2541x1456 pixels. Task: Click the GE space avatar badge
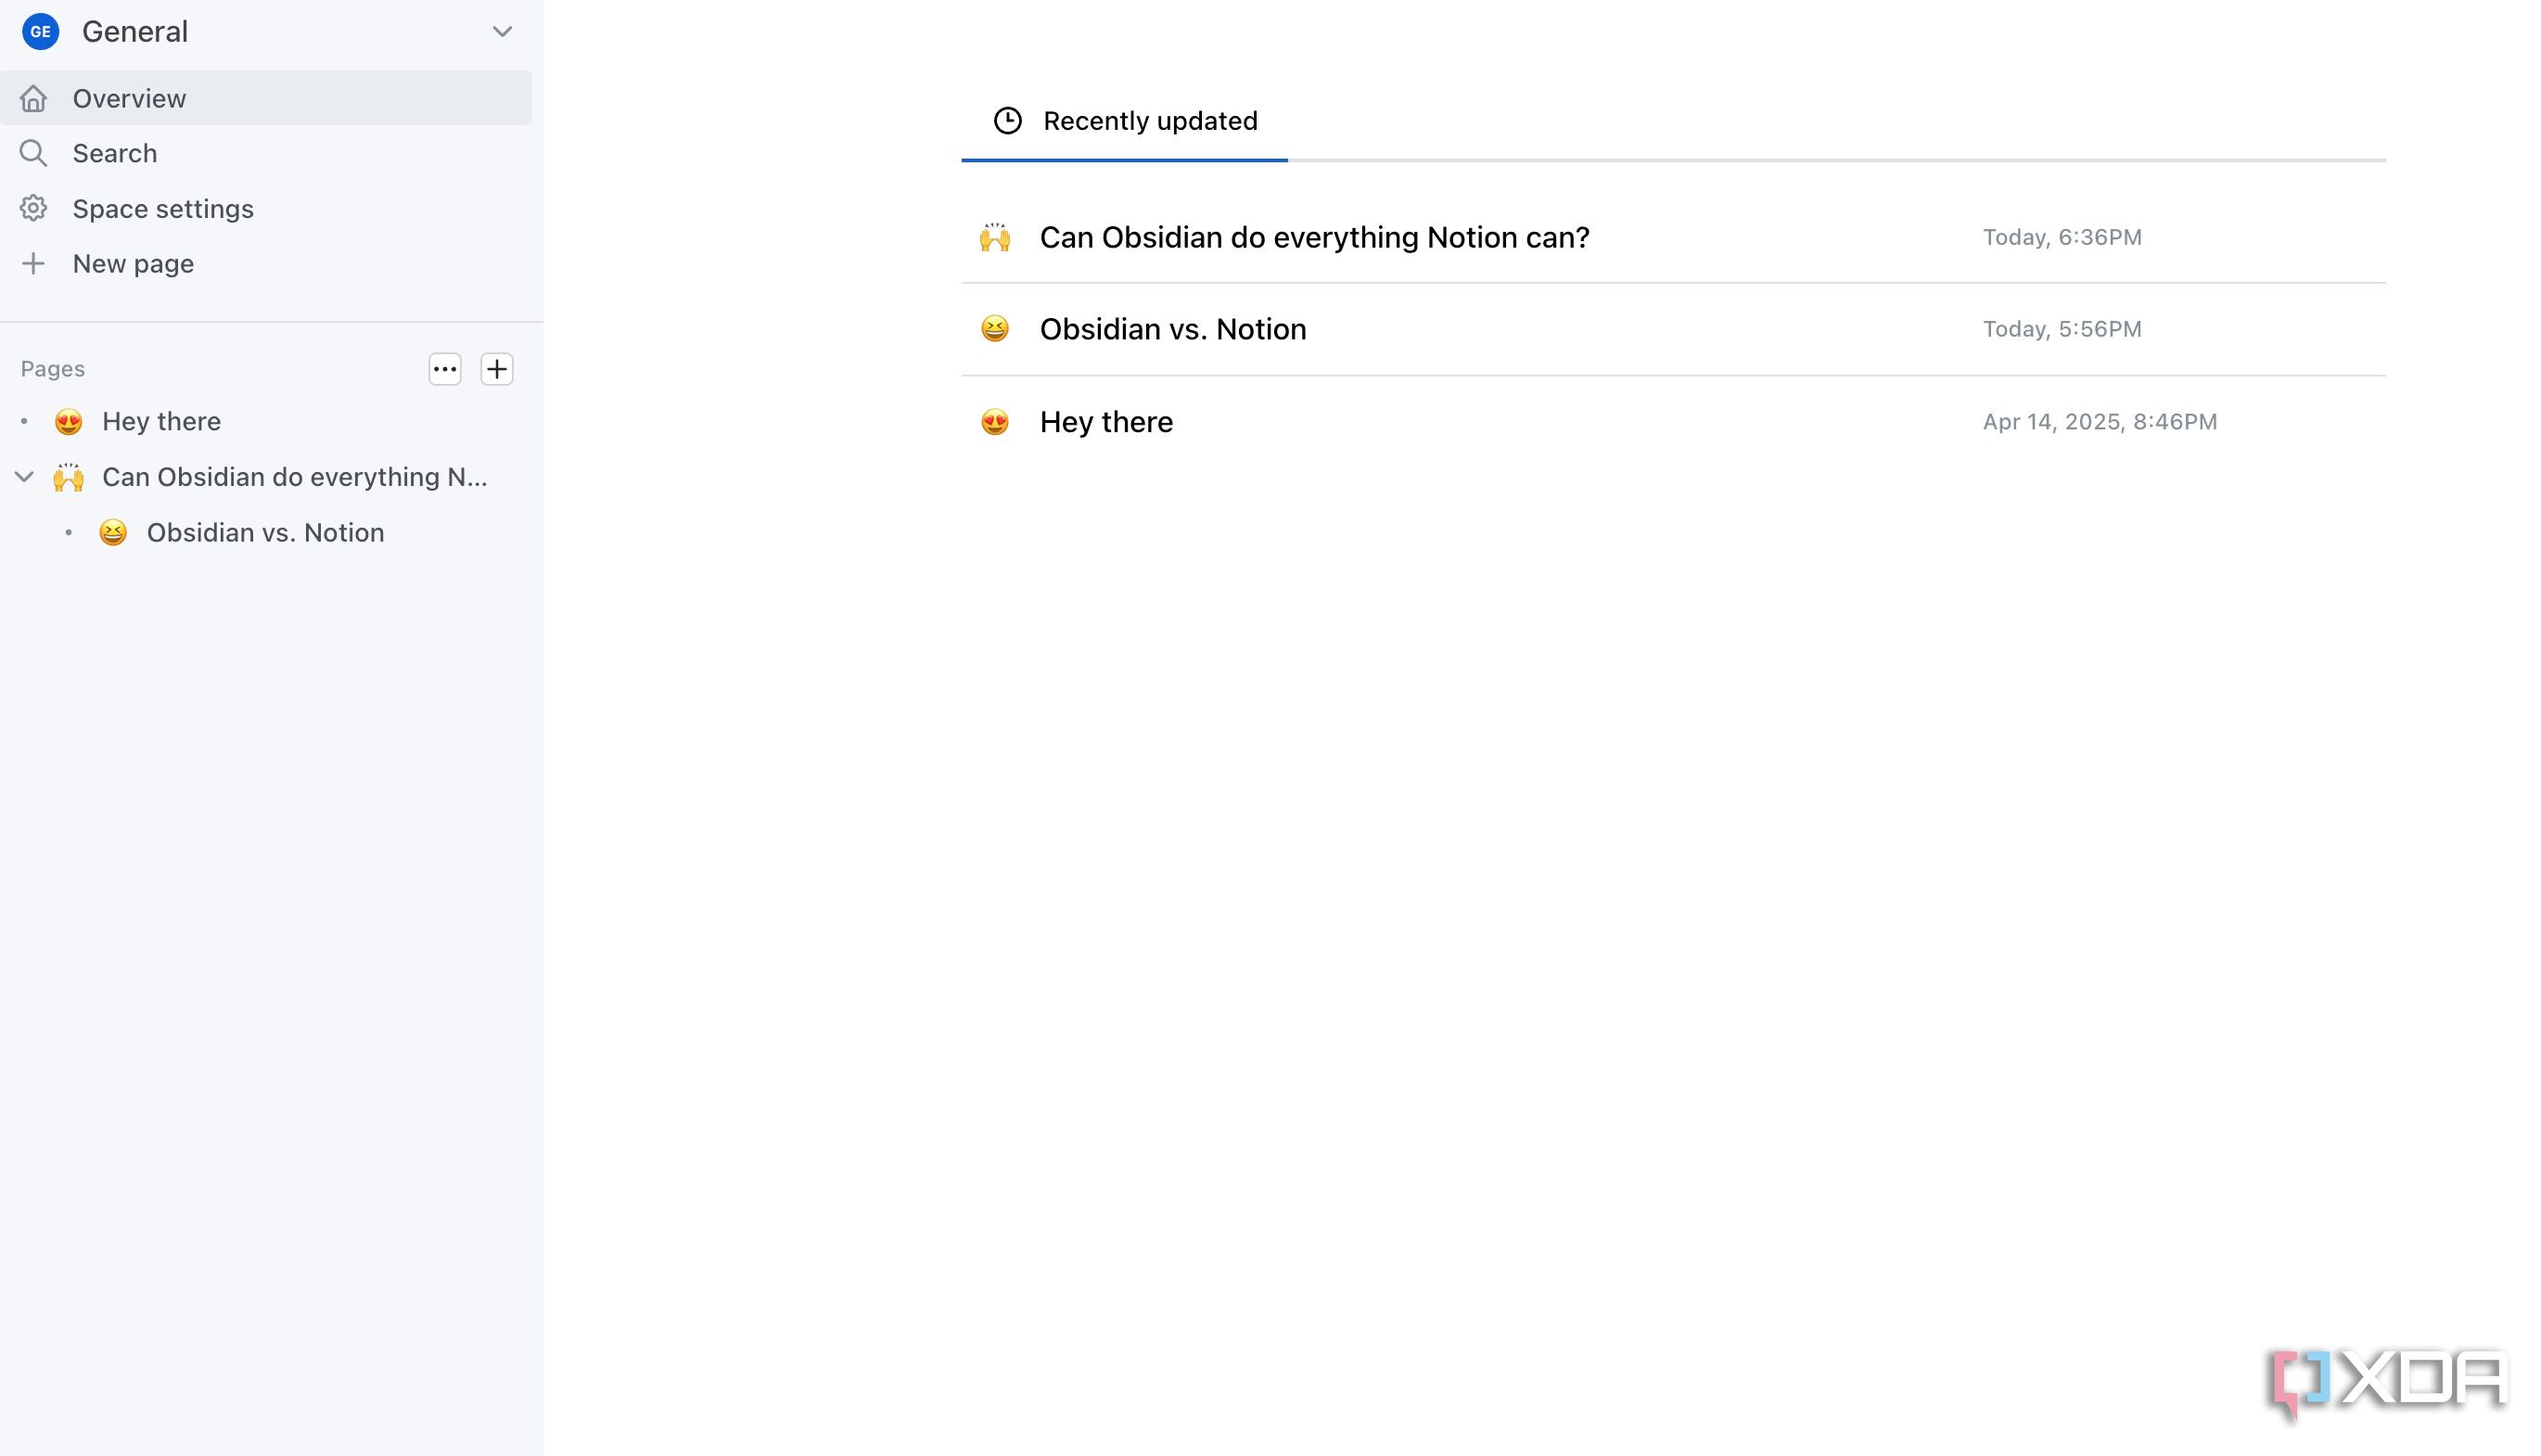(x=40, y=31)
